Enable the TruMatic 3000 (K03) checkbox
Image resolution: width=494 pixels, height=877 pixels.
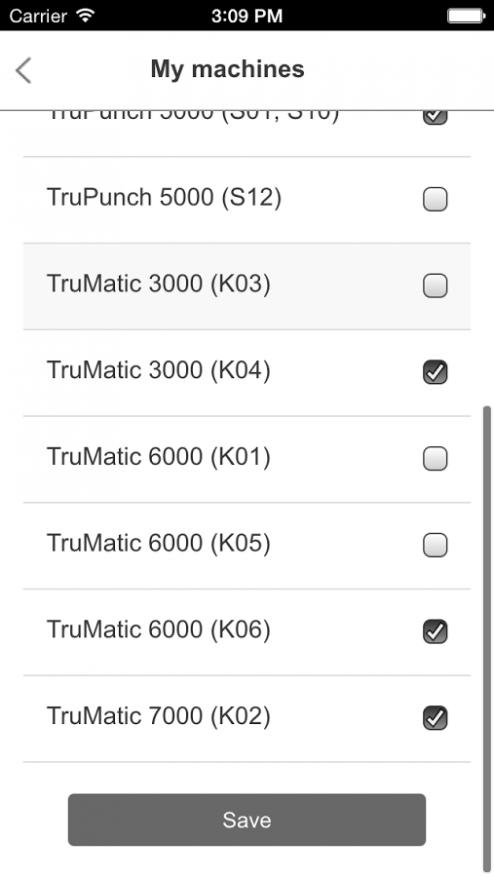pyautogui.click(x=435, y=286)
